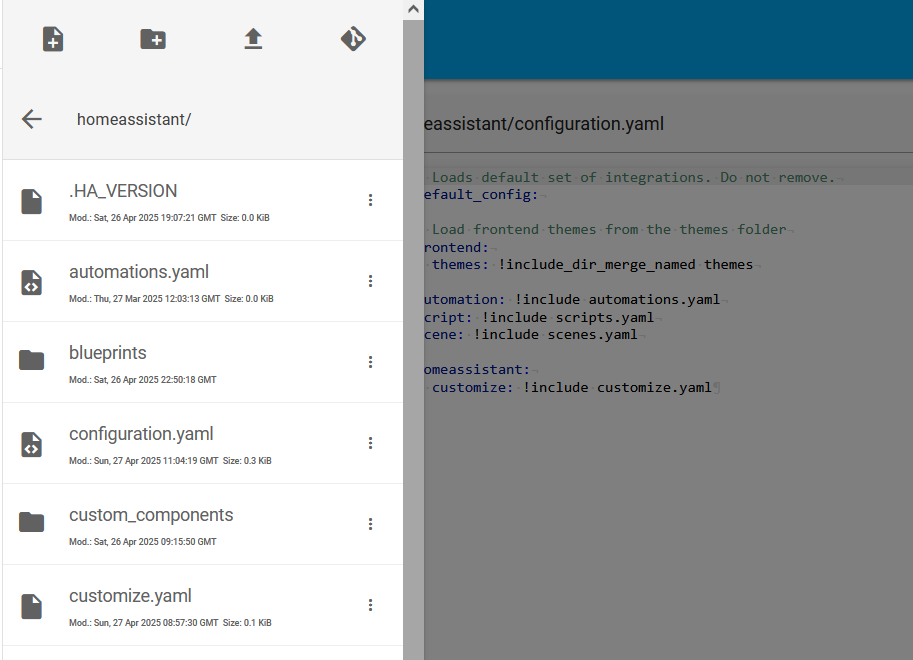Click the homeassistant/ path label
This screenshot has height=660, width=913.
[134, 119]
